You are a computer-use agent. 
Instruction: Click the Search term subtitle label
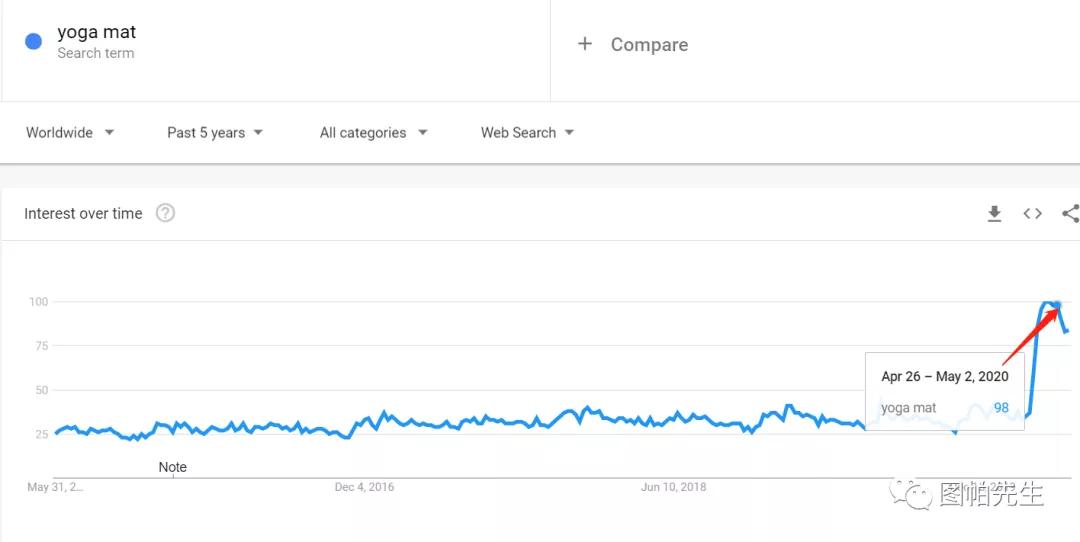tap(95, 53)
